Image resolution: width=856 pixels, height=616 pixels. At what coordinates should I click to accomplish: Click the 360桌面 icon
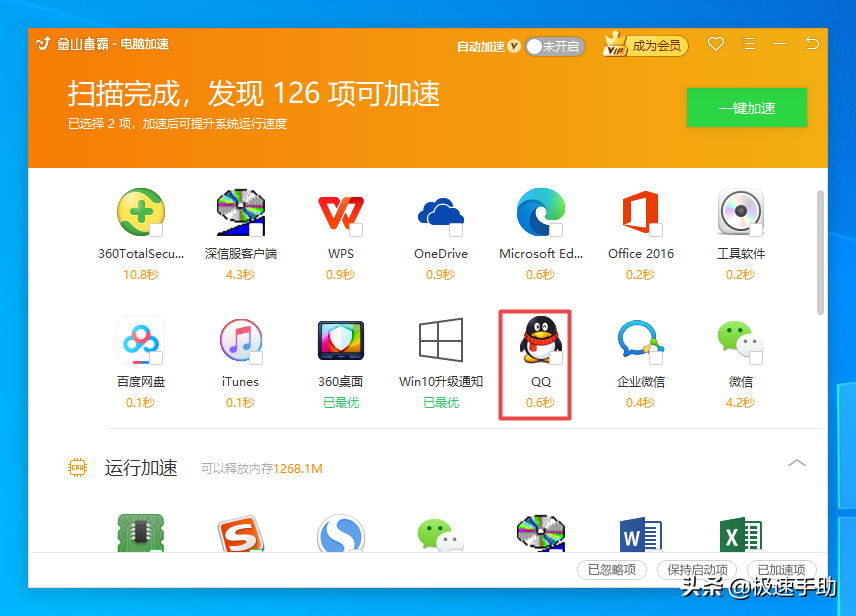pos(341,340)
